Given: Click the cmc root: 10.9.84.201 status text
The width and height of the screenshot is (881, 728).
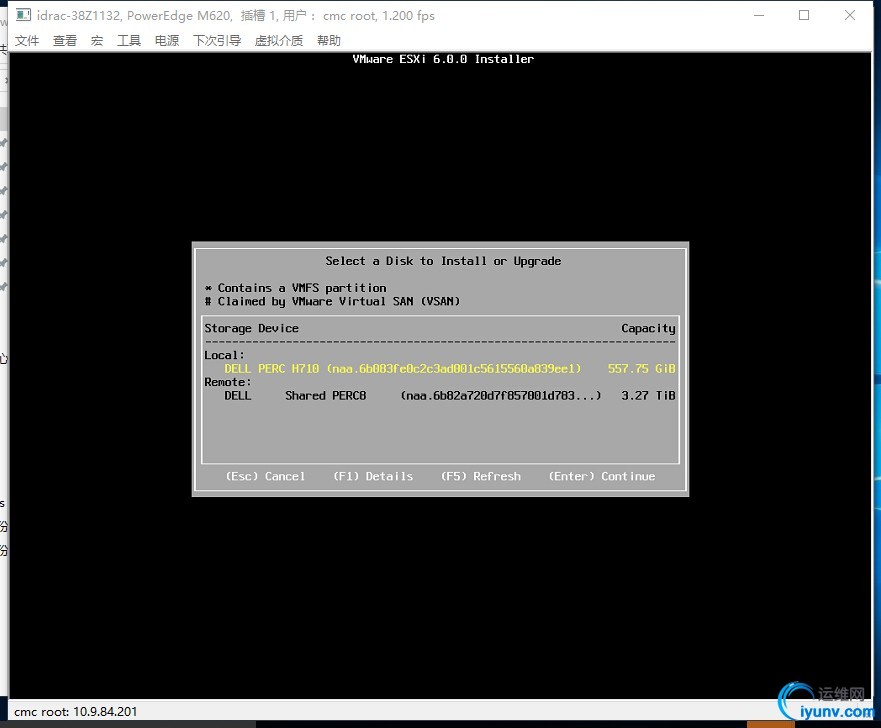Looking at the screenshot, I should click(75, 712).
